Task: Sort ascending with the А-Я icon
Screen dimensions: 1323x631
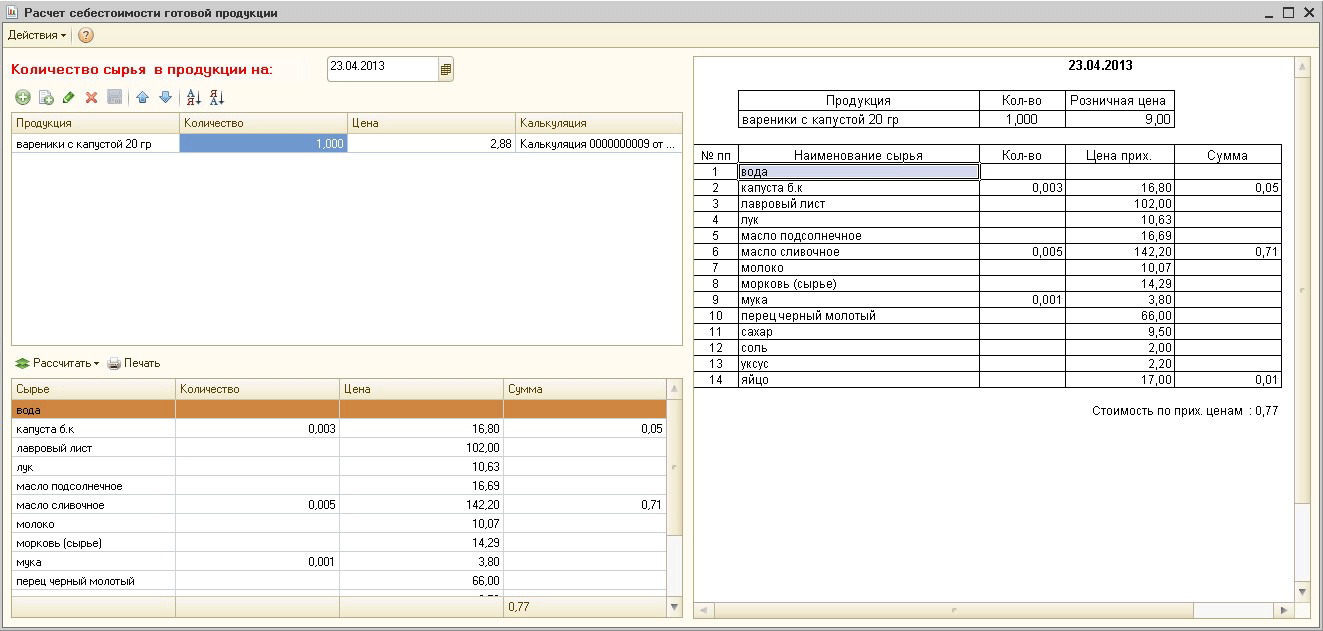Action: coord(194,97)
